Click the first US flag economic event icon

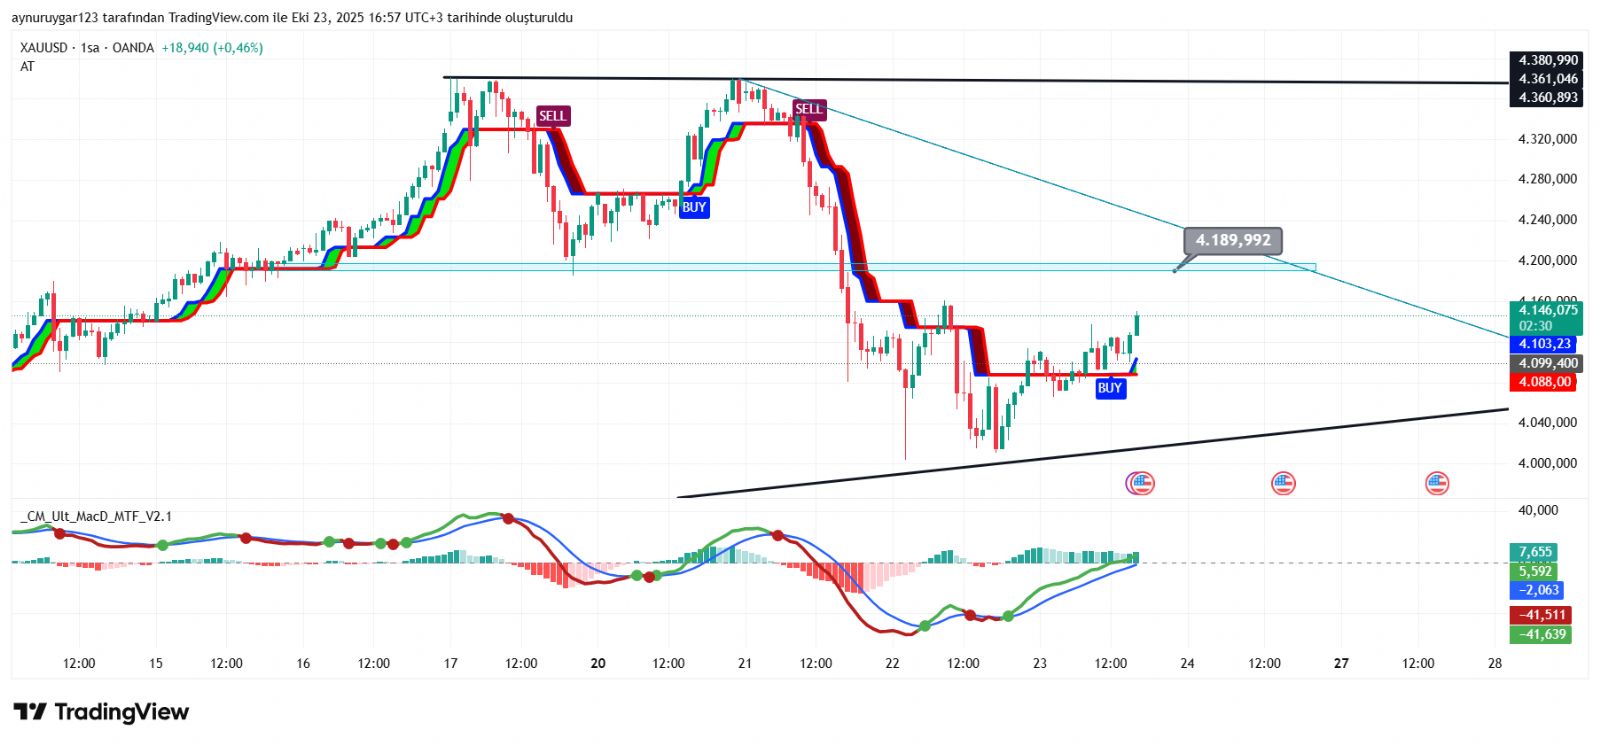point(1140,484)
